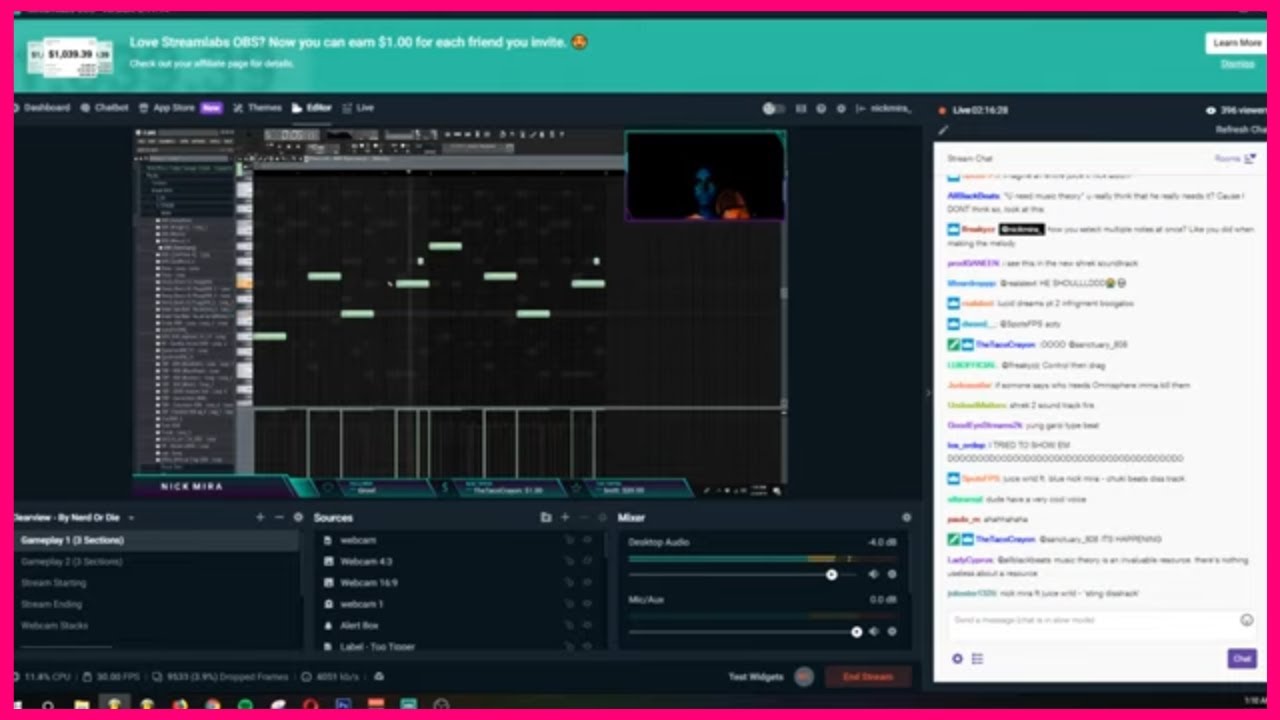Screen dimensions: 1280x720
Task: Select the Webcam 4:3 source
Action: click(x=460, y=561)
